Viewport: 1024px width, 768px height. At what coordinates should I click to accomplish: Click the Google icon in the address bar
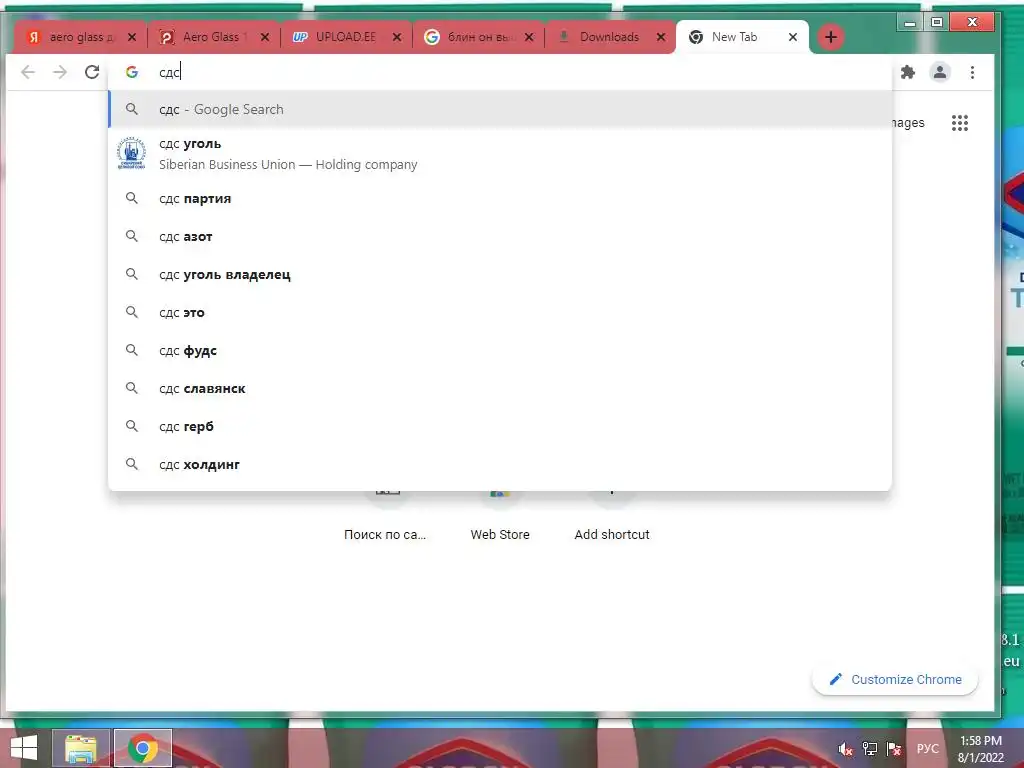132,72
